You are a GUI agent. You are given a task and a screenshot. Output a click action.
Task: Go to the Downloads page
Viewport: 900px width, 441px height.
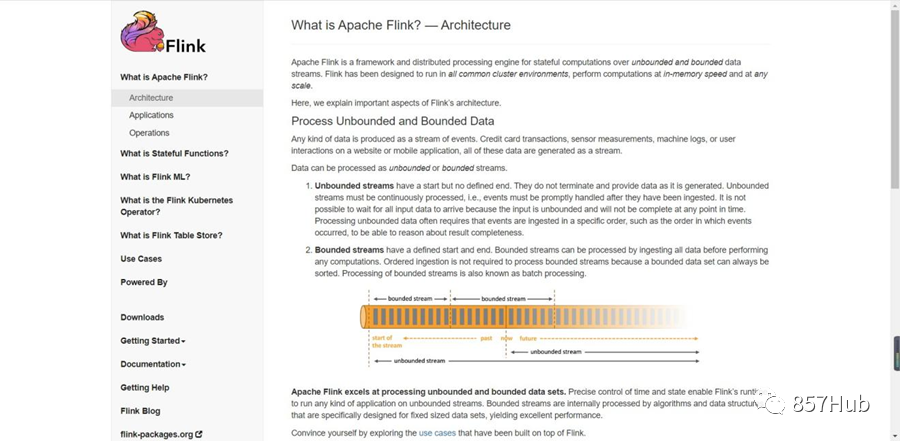[142, 318]
